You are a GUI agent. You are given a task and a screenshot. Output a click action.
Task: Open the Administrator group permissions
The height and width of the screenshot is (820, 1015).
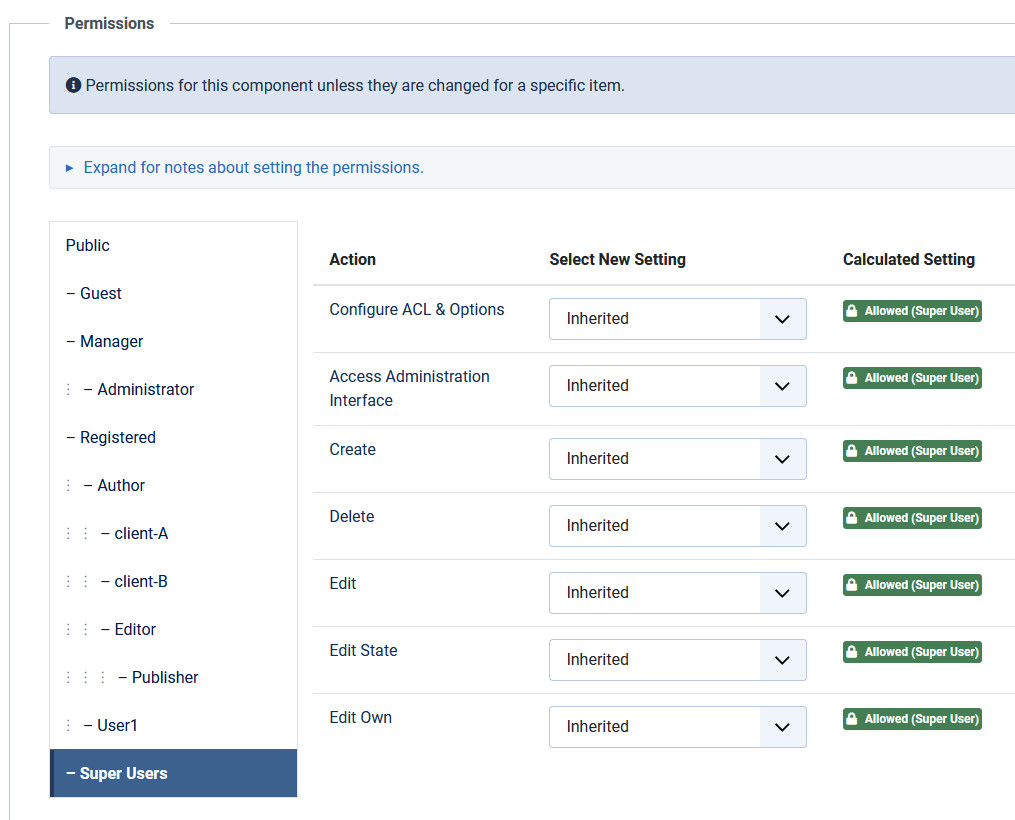145,390
